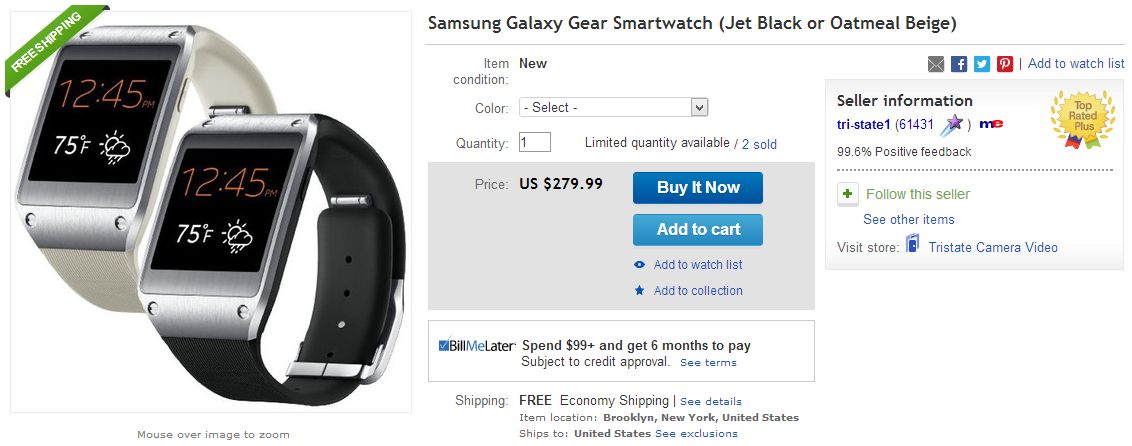Share listing via email envelope icon
The width and height of the screenshot is (1132, 446).
pos(936,64)
